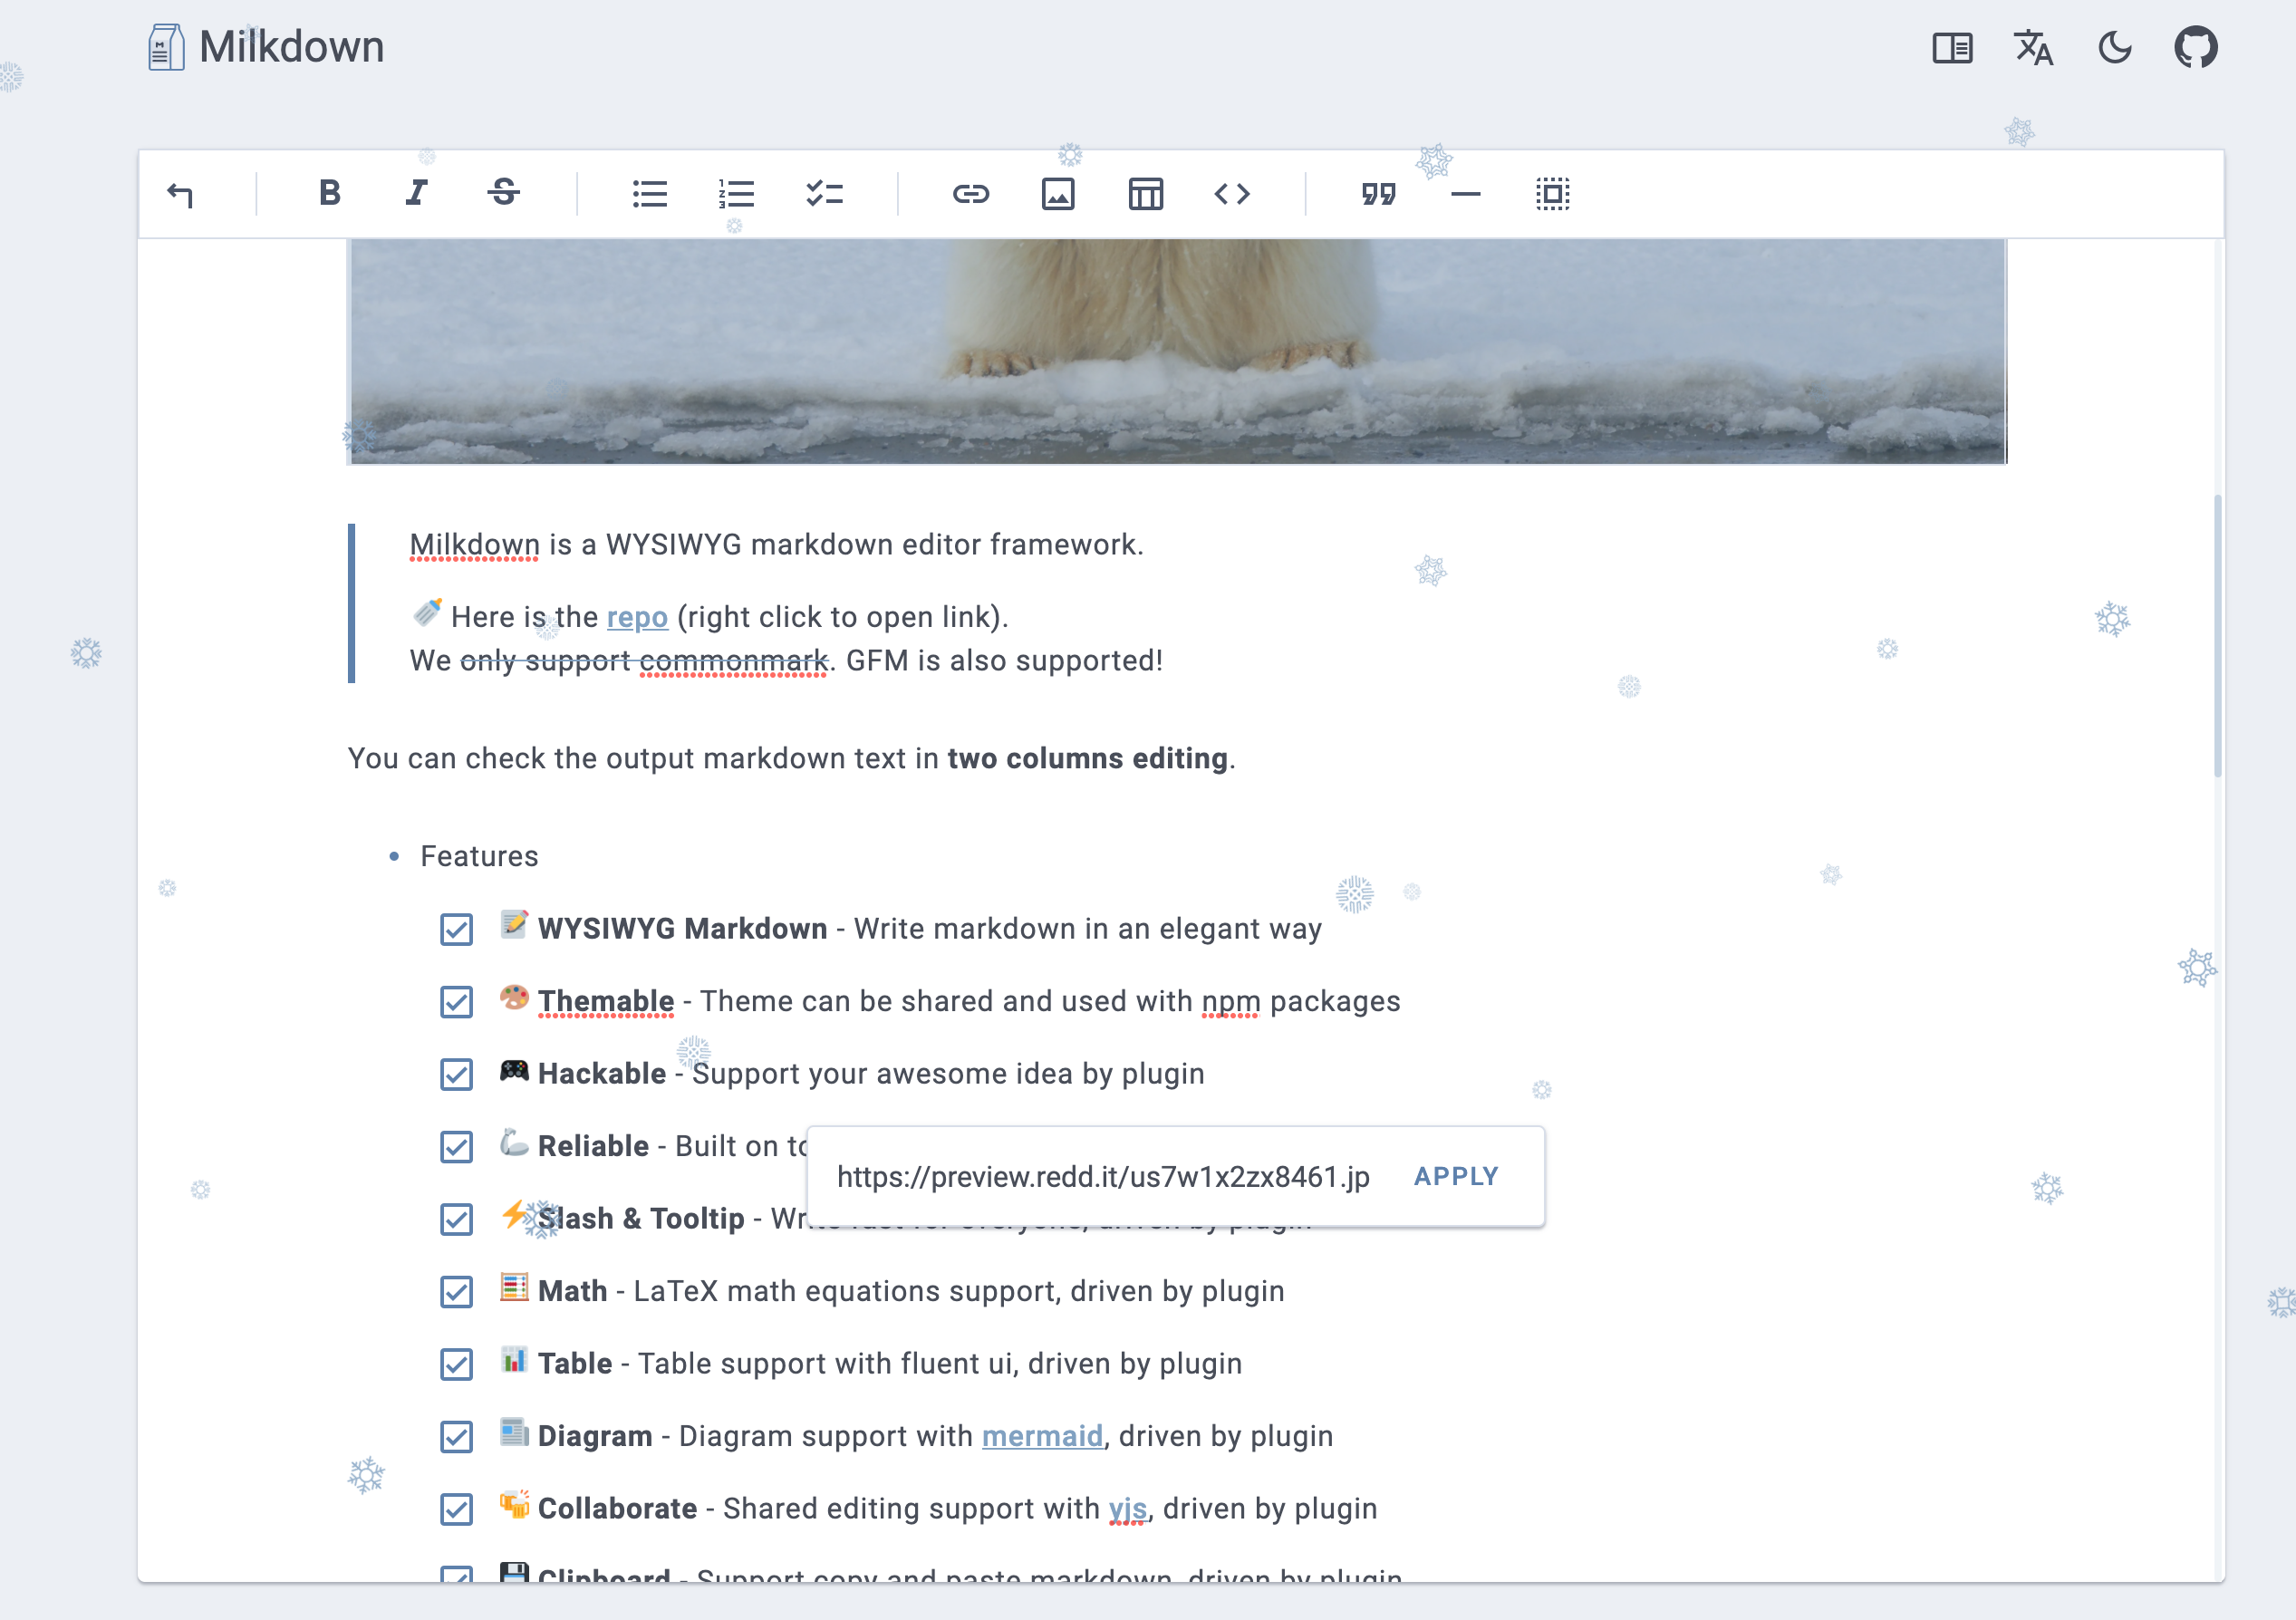2296x1620 pixels.
Task: Insert a bullet list
Action: pos(650,193)
